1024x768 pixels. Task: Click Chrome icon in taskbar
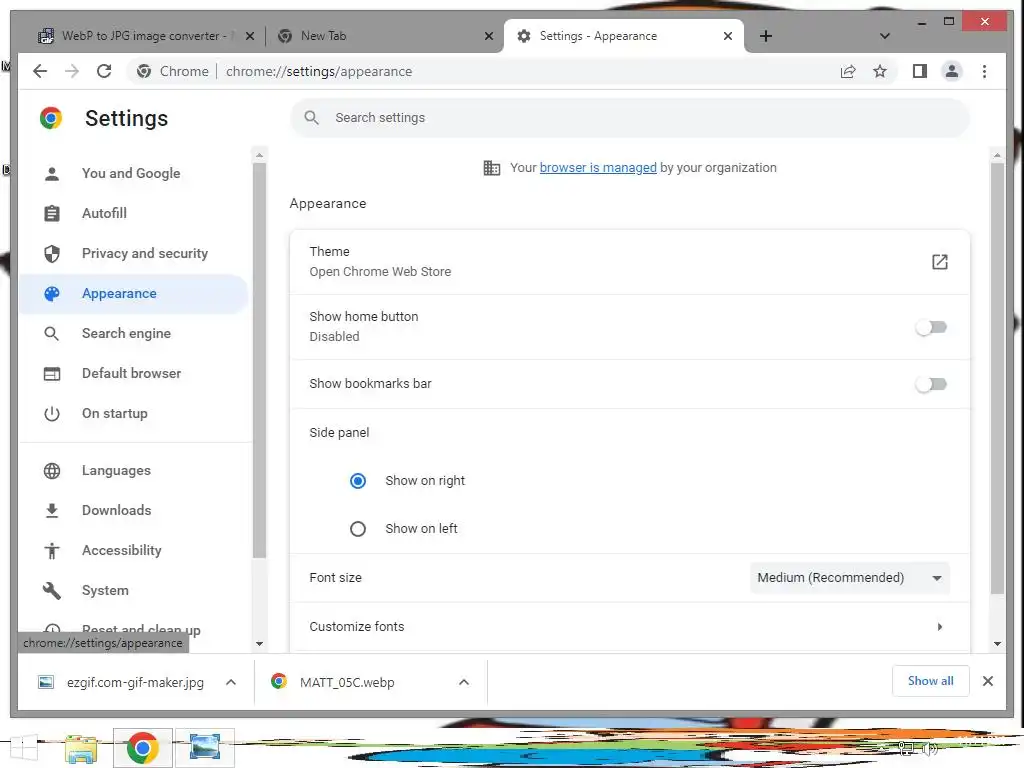click(142, 748)
